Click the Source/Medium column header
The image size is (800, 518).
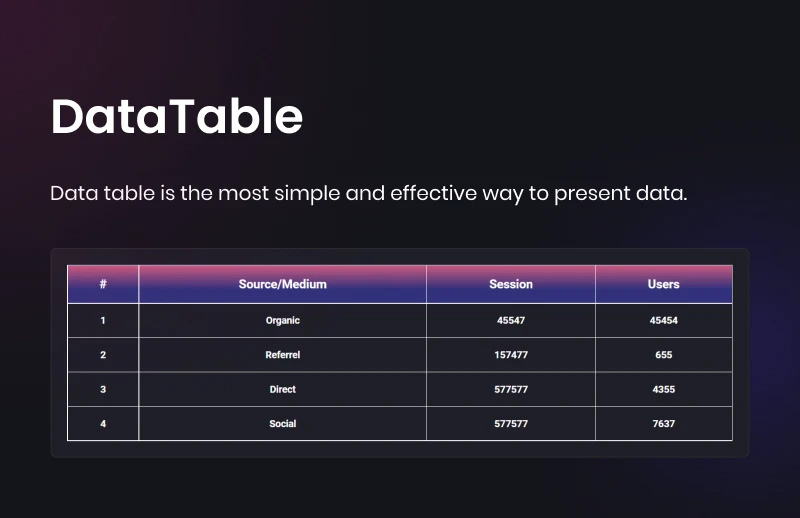pyautogui.click(x=282, y=284)
